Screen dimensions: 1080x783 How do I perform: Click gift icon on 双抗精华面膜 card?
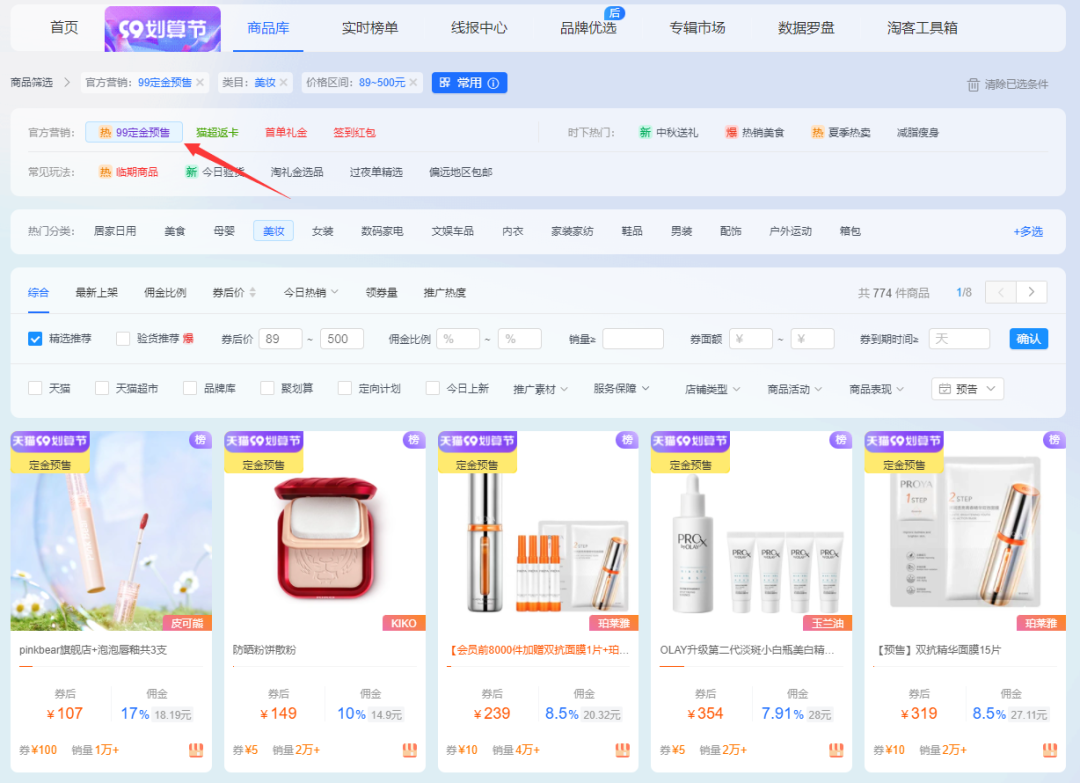point(1050,750)
